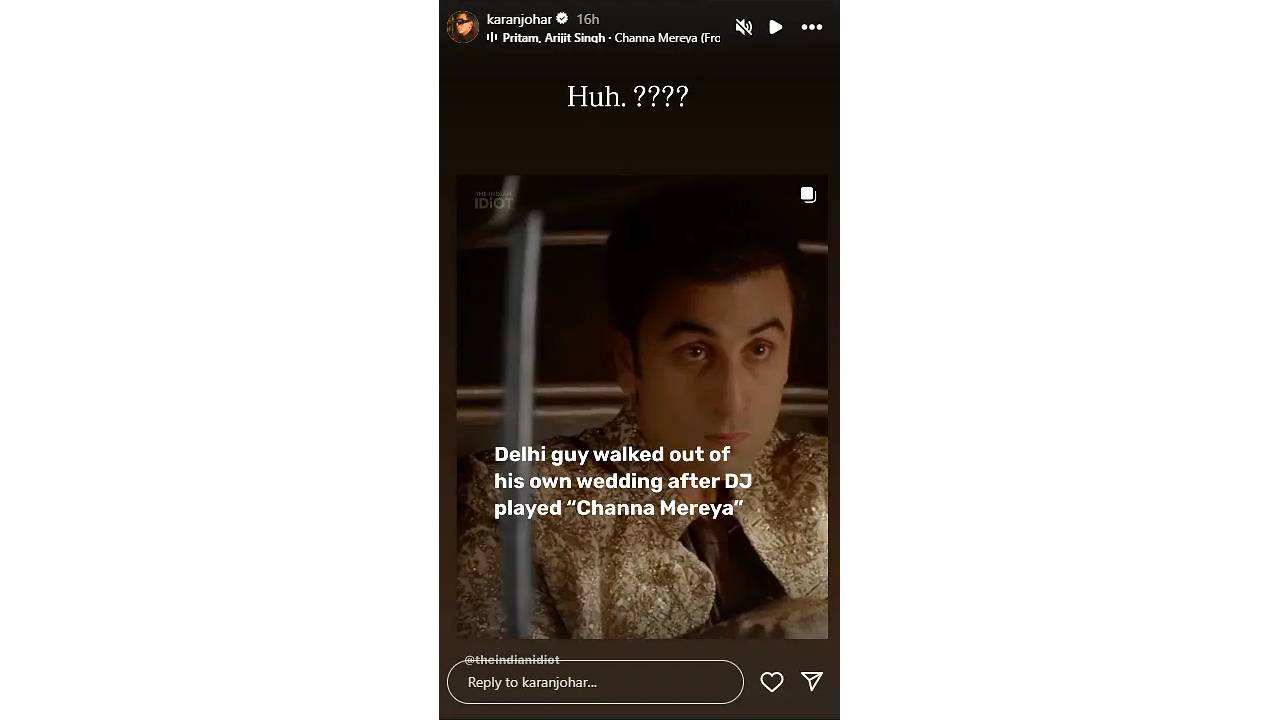Open the embedded post showing the man's face
Screen dimensions: 1280x720
(x=642, y=407)
